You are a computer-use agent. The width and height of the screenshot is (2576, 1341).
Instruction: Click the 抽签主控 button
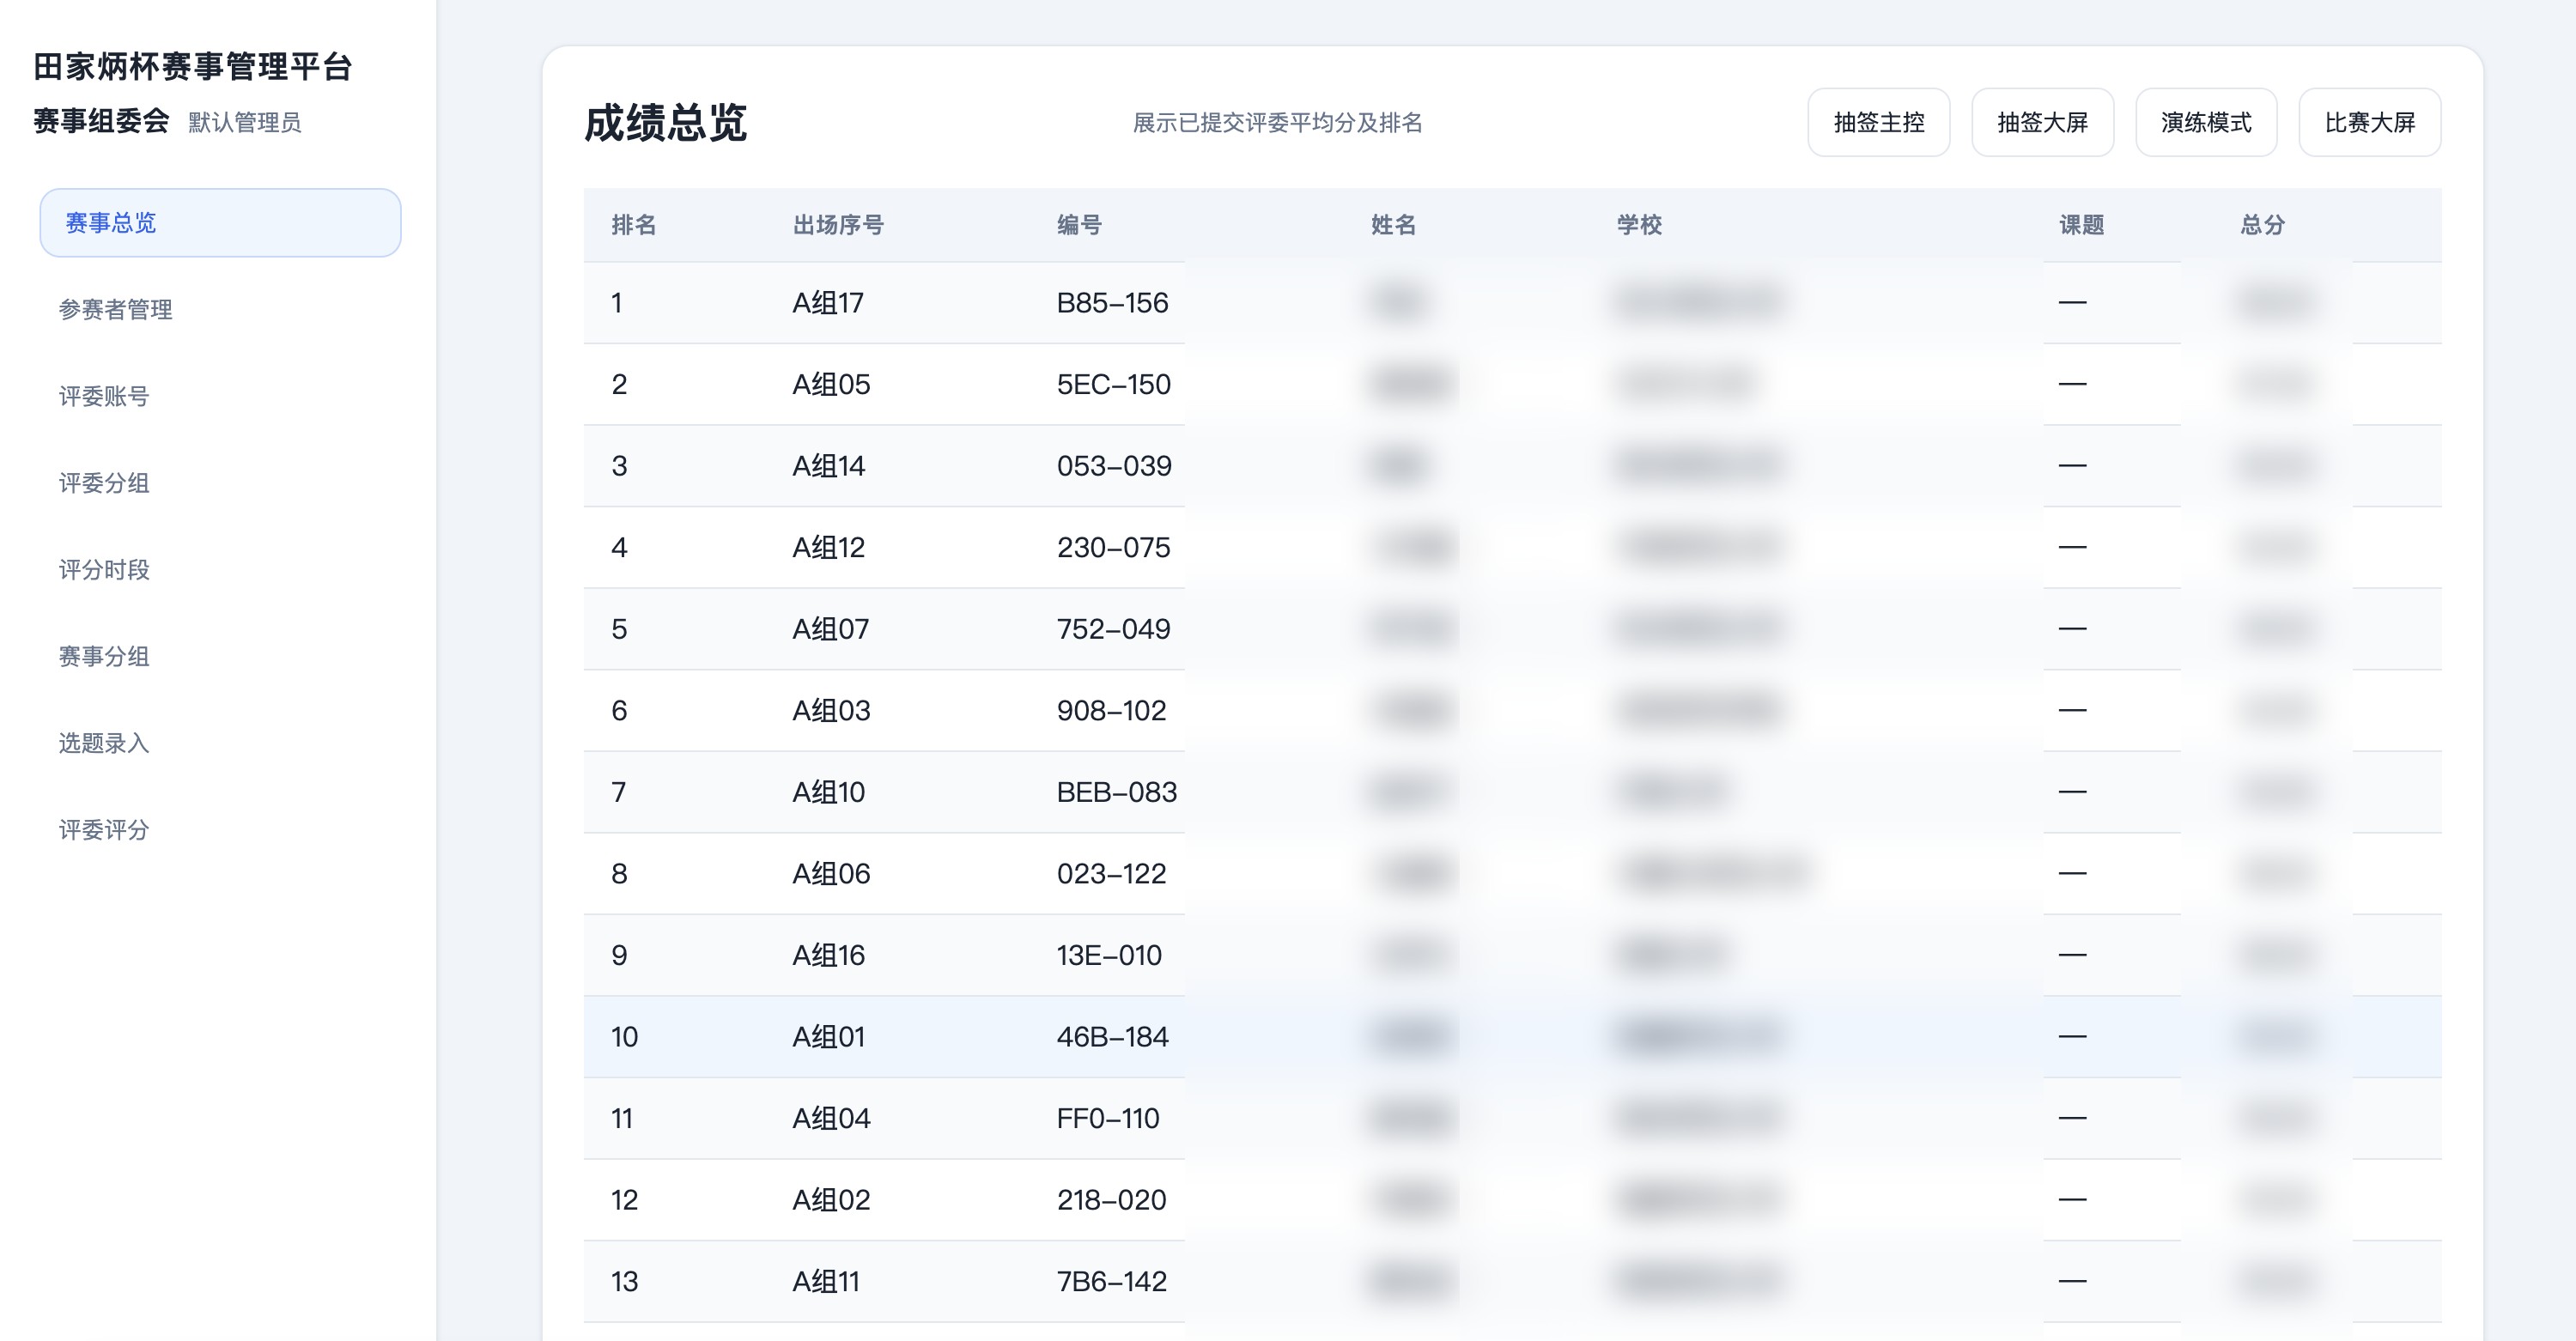[1879, 122]
